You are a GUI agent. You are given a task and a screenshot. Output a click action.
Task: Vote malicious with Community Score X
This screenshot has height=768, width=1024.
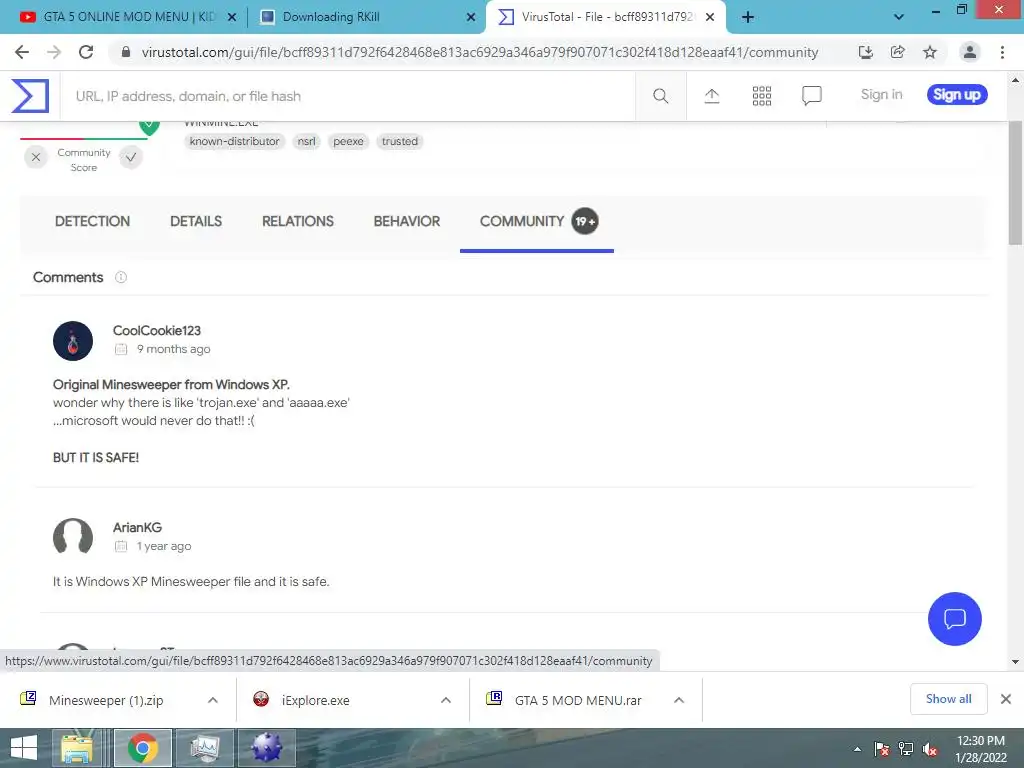click(36, 157)
